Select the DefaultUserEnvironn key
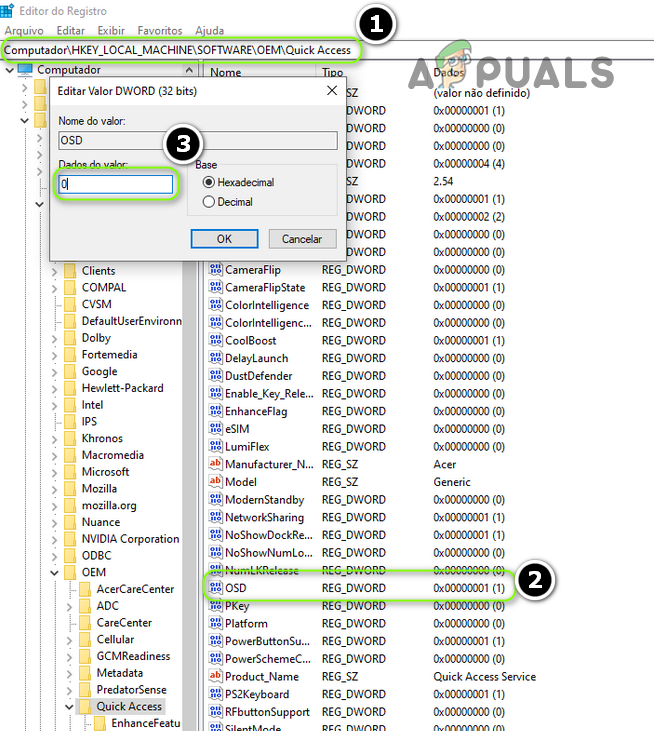 click(x=131, y=321)
